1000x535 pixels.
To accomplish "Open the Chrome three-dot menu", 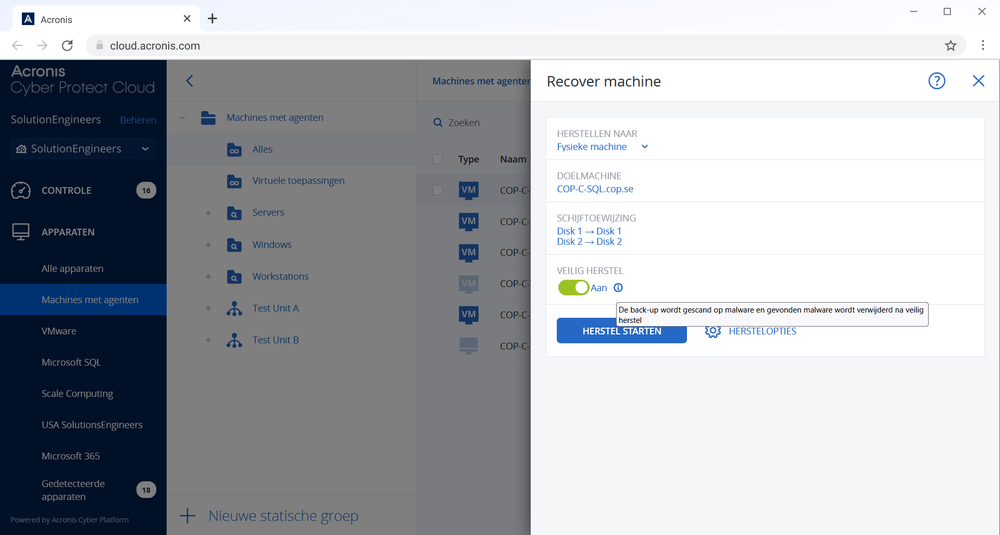I will point(983,45).
